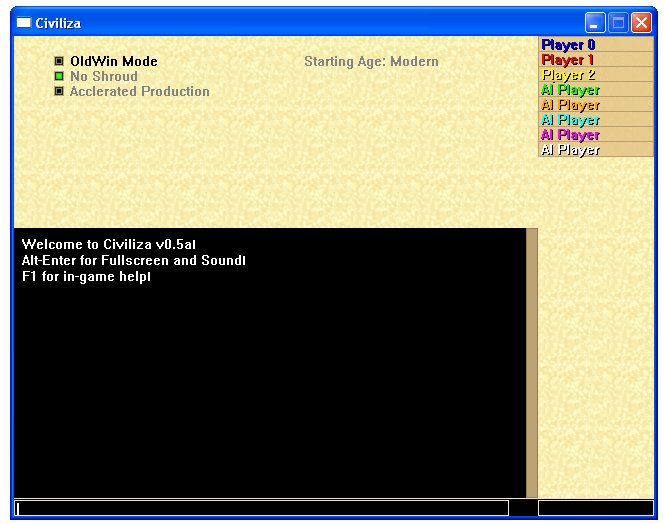Screen dimensions: 664x524
Task: Toggle the Acclerated Production checkbox
Action: click(59, 92)
